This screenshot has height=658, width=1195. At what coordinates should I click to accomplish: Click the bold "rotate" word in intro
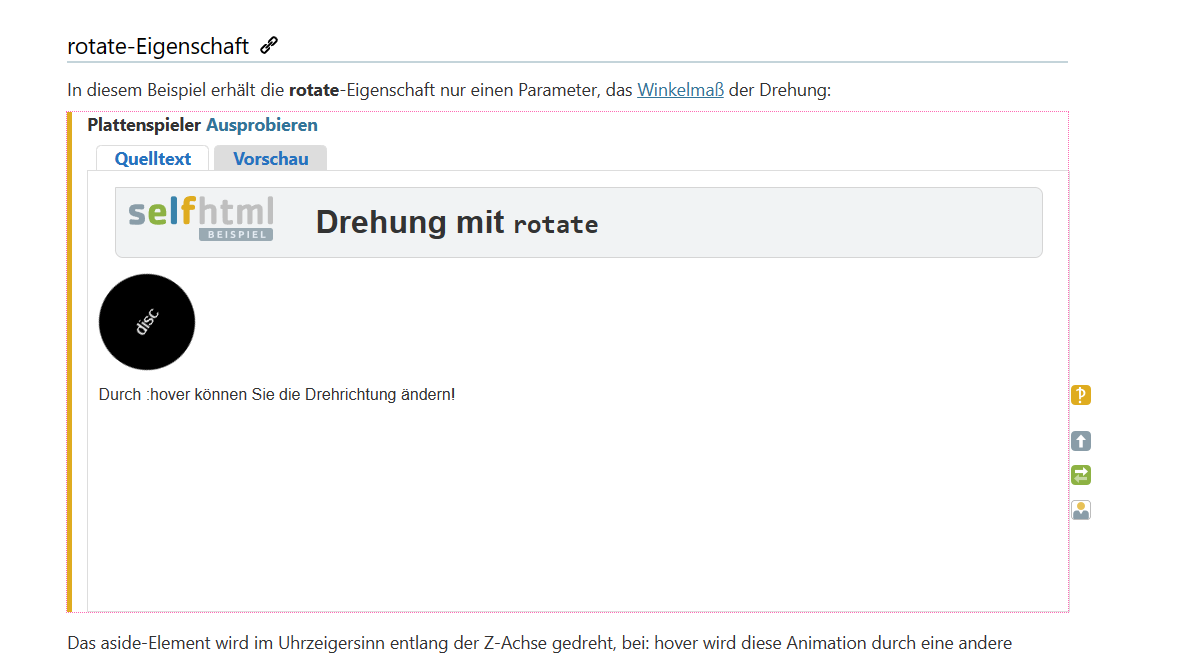(314, 90)
